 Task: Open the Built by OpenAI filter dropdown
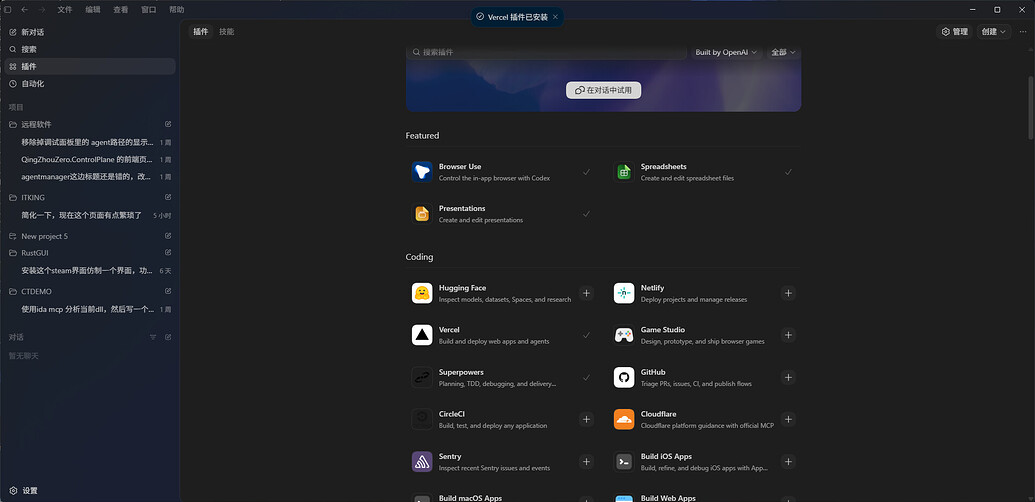pos(726,52)
